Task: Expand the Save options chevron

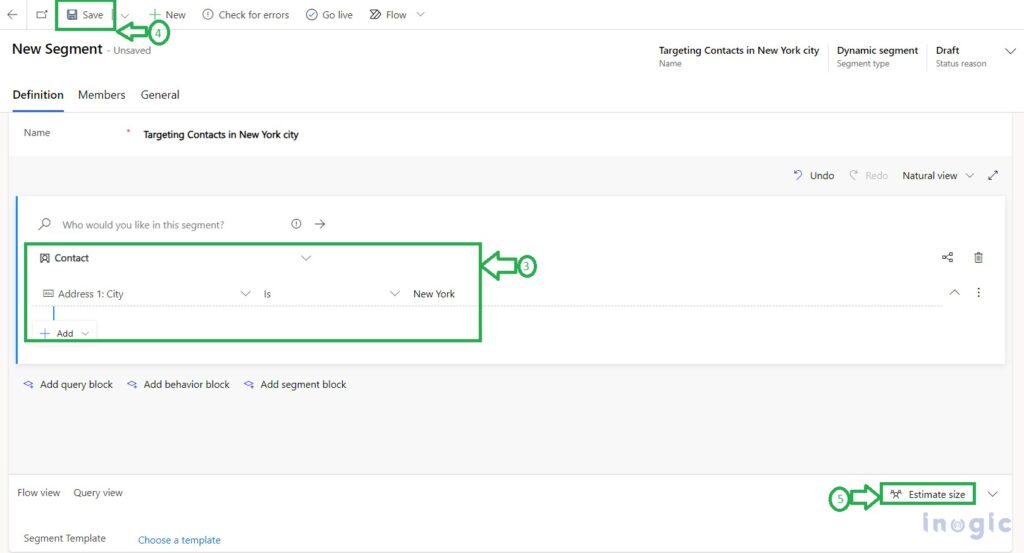Action: (x=125, y=16)
